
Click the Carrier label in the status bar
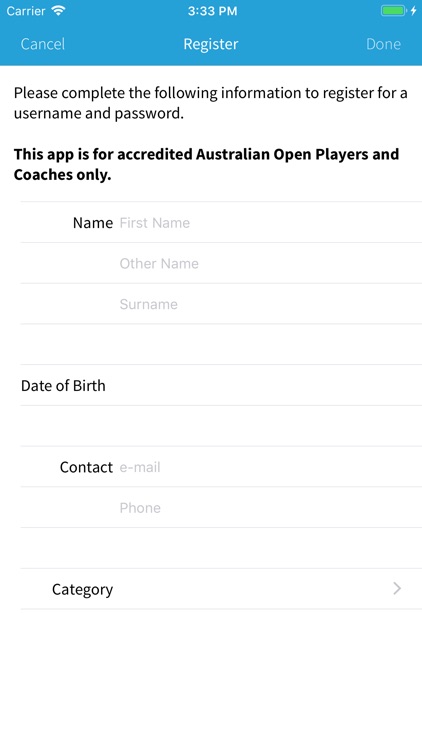click(27, 11)
